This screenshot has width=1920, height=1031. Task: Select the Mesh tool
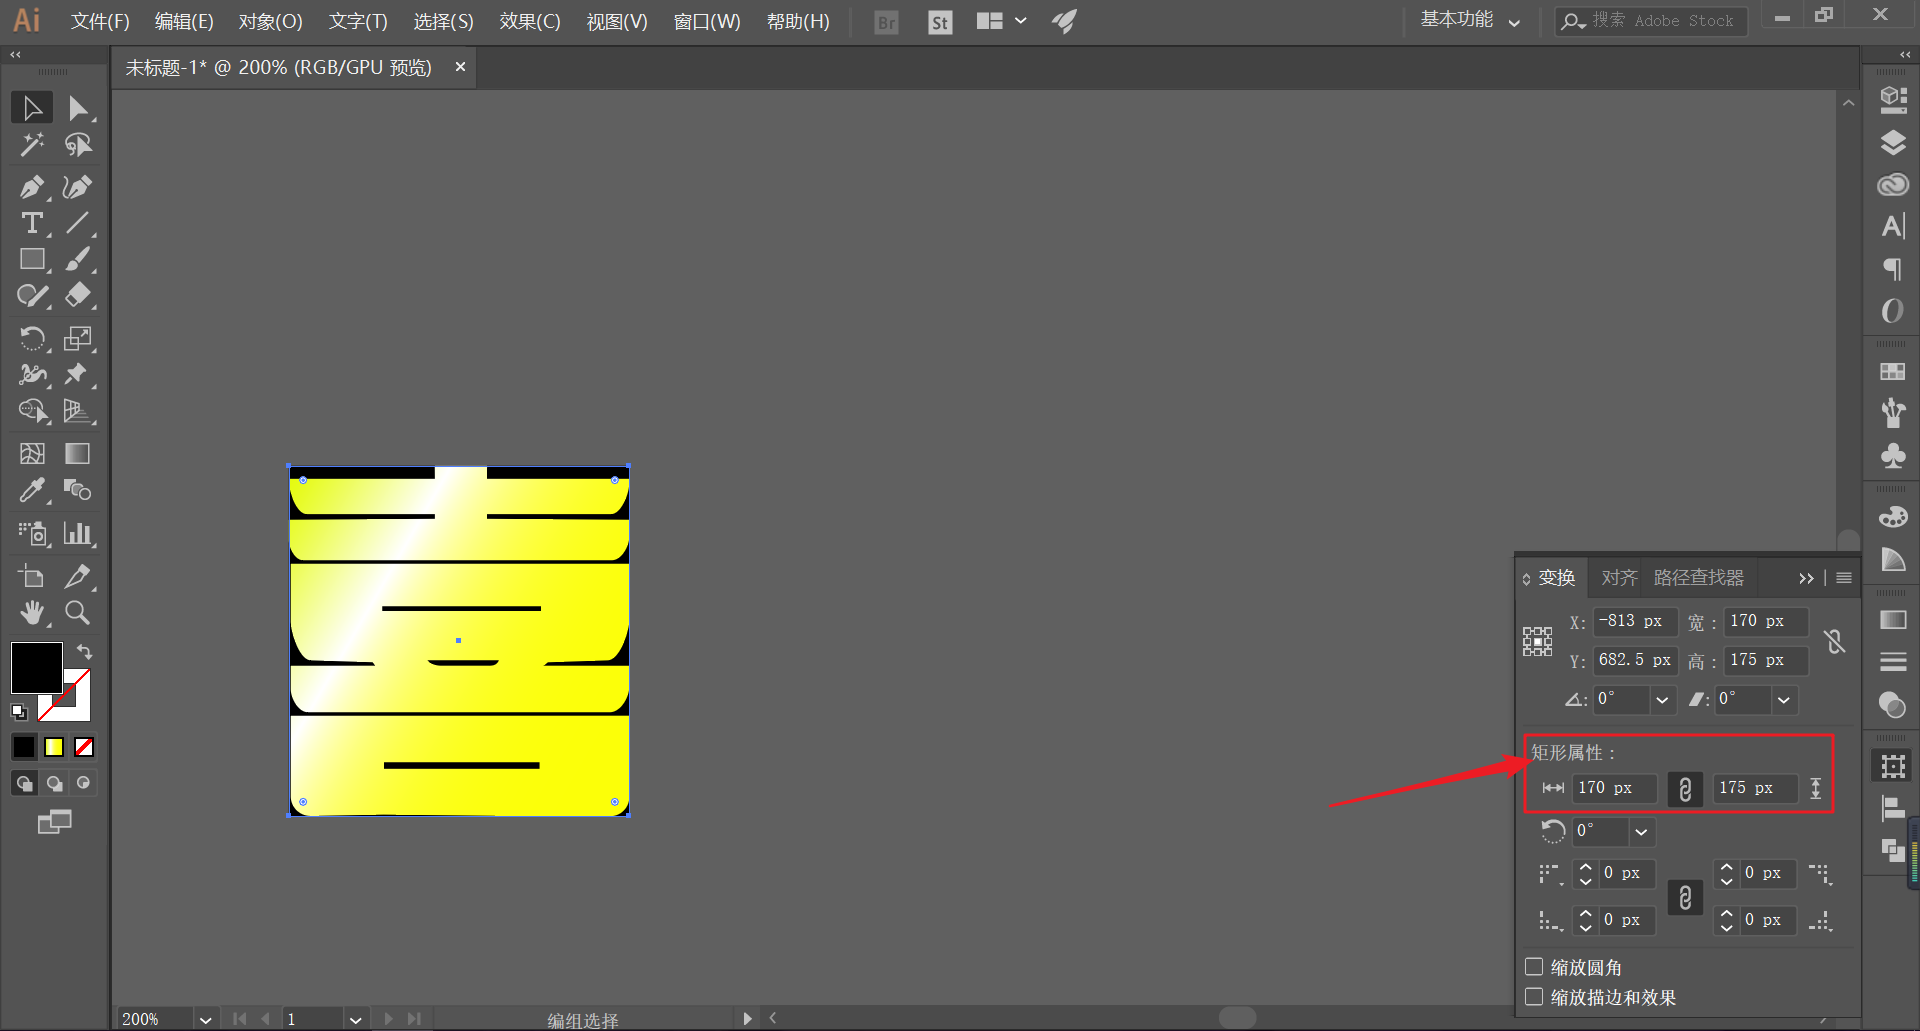tap(32, 454)
